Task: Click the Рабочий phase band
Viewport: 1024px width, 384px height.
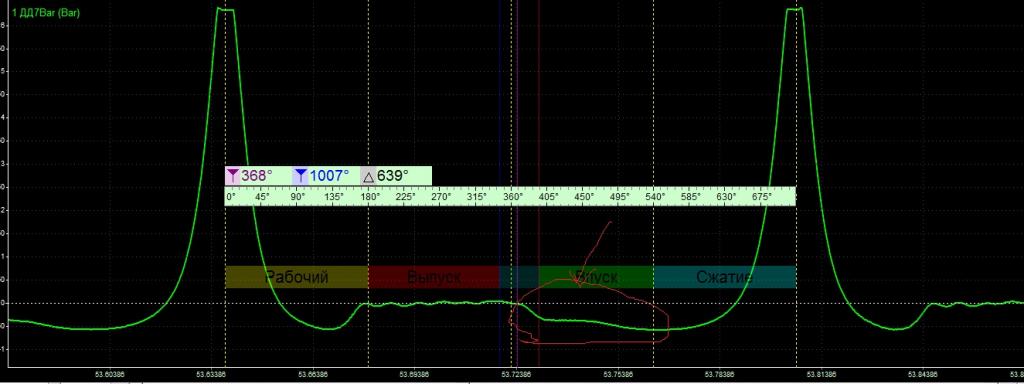Action: (x=296, y=277)
